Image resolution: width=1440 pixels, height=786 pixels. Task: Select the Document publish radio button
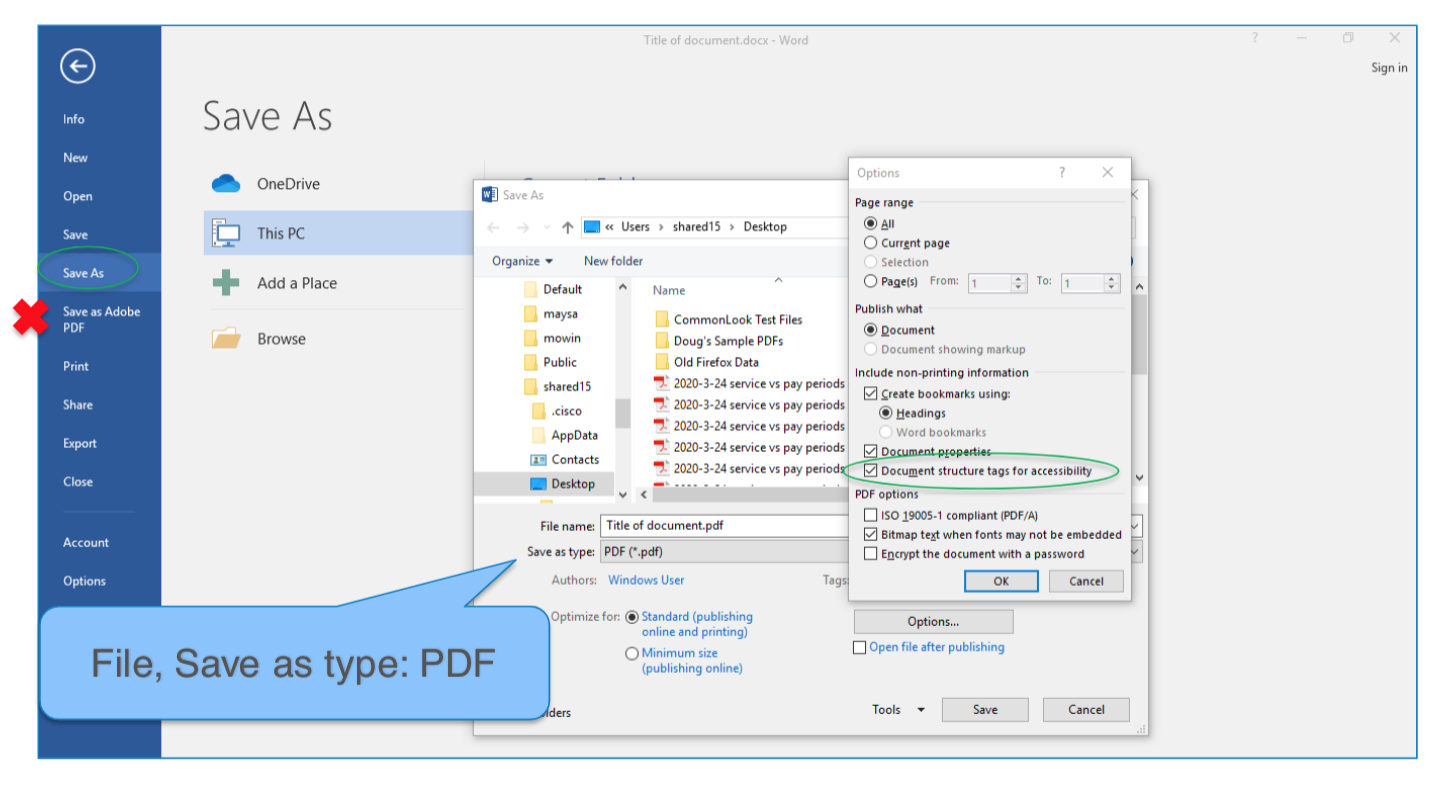click(x=871, y=330)
